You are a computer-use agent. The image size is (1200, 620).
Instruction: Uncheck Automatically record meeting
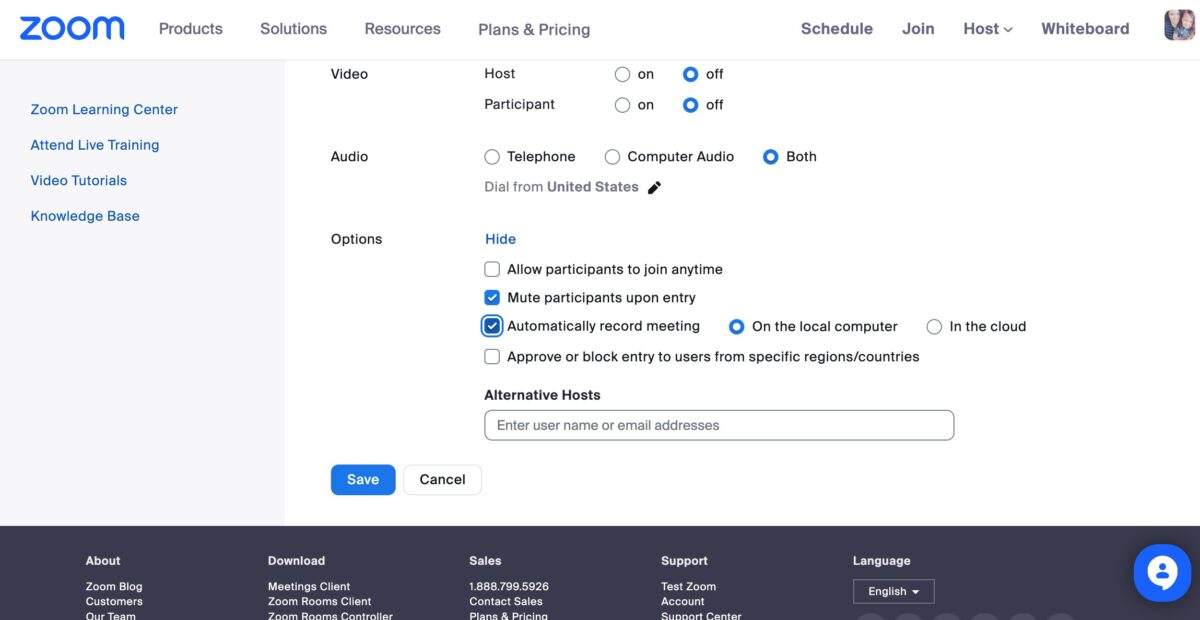pyautogui.click(x=492, y=326)
